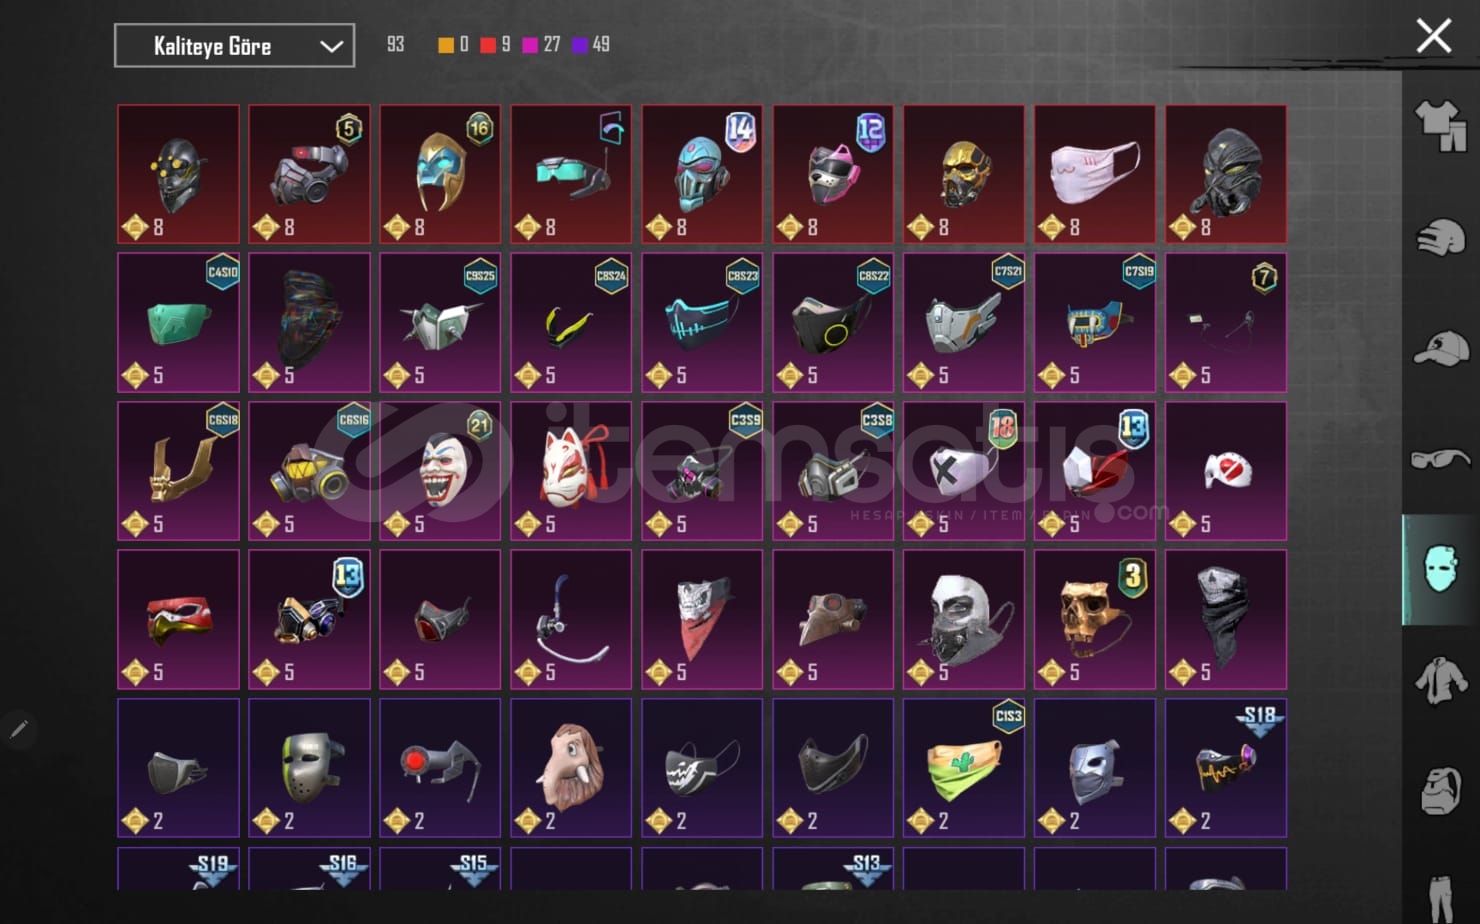Switch to the glasses category icon

click(x=1440, y=459)
